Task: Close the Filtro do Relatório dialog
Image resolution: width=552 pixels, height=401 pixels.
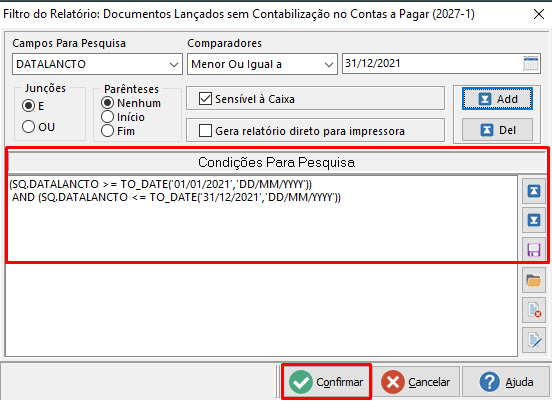Action: (539, 14)
